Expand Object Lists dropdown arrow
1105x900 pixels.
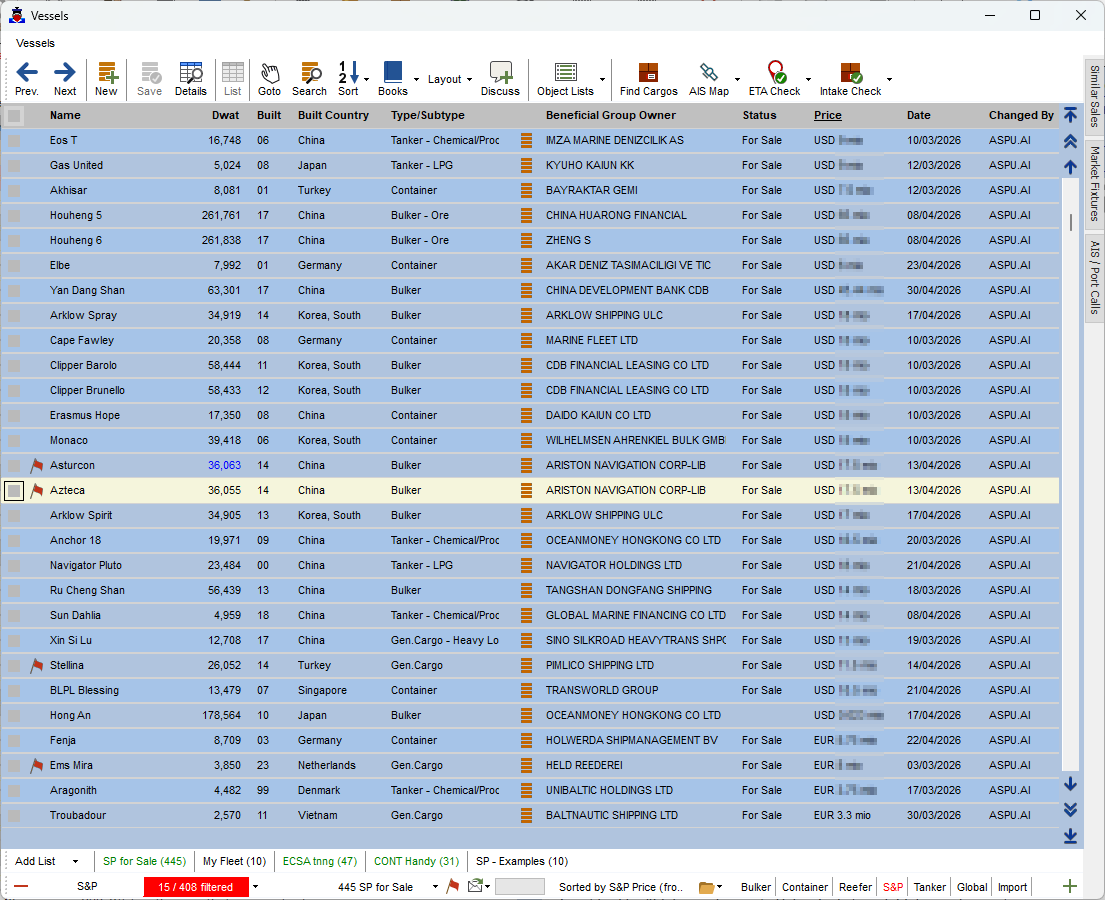click(x=602, y=79)
